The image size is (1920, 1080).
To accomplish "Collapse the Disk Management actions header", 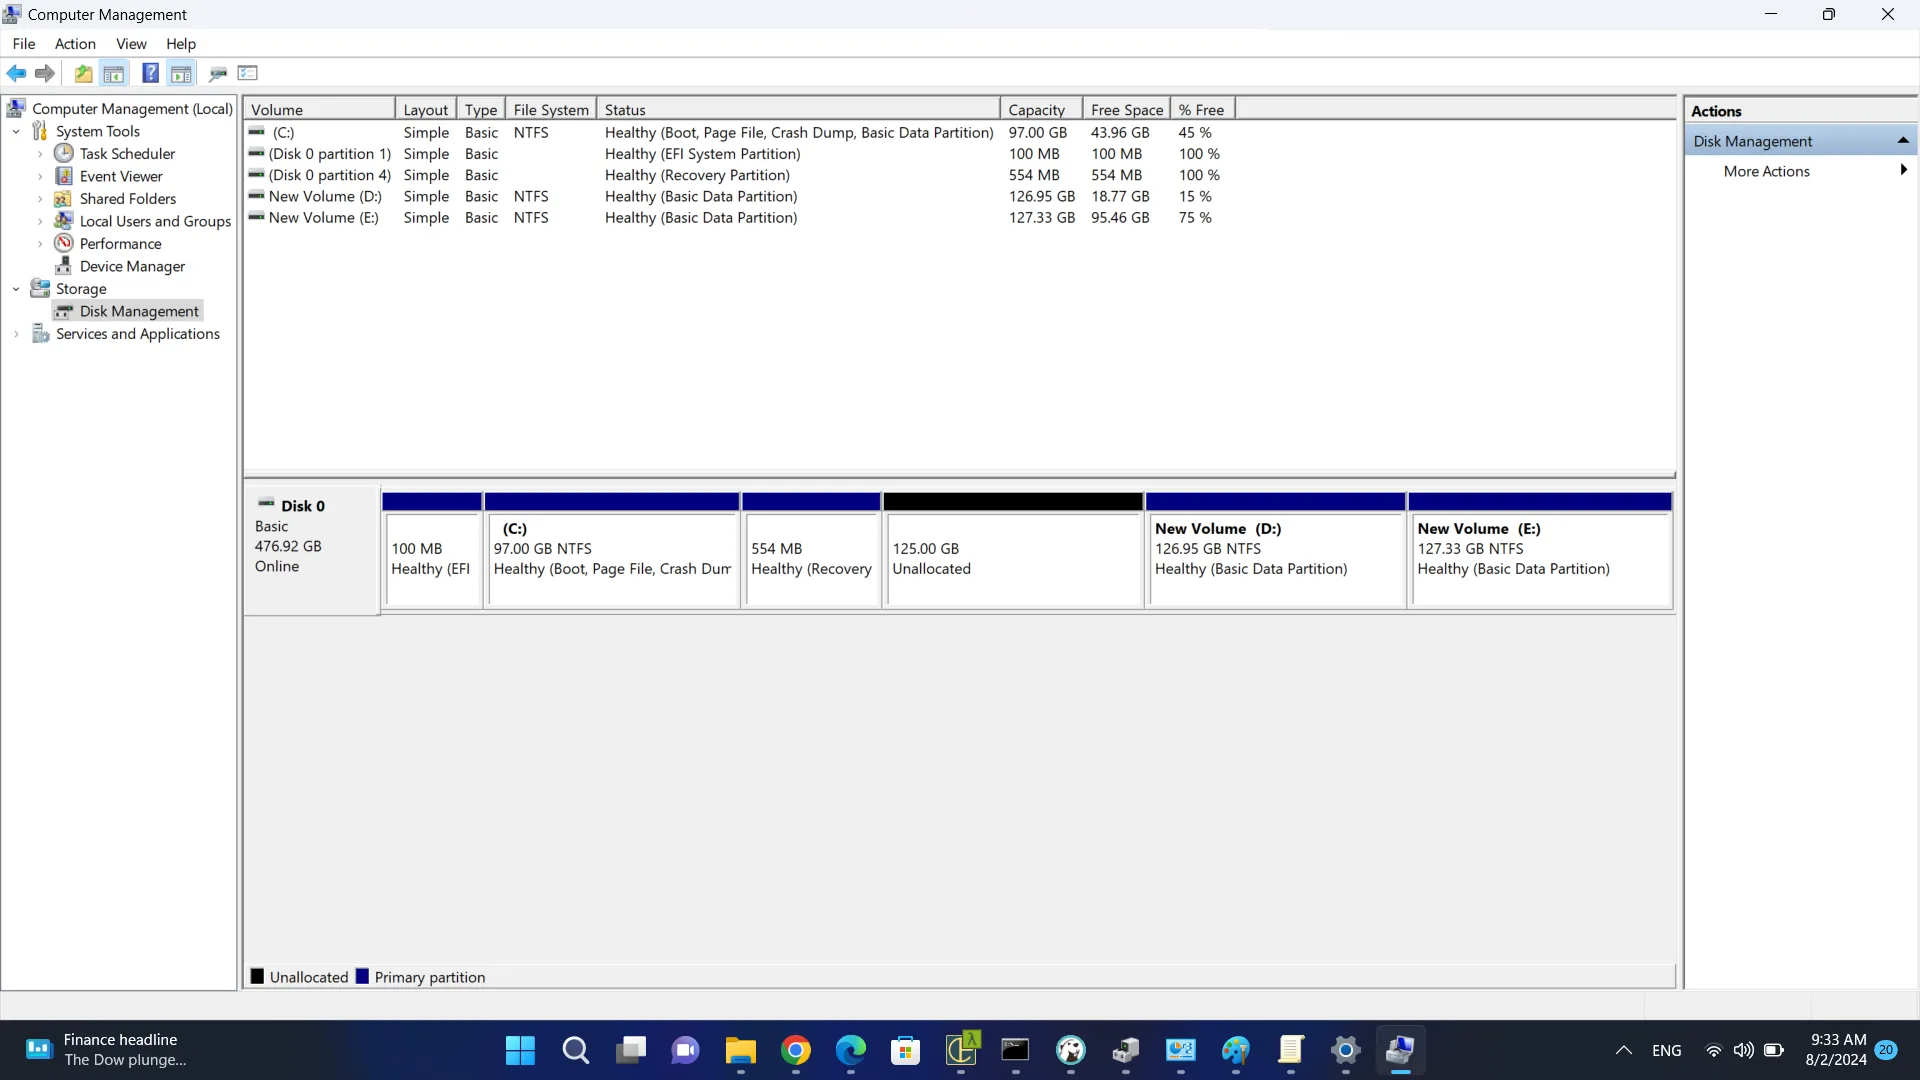I will coord(1902,141).
